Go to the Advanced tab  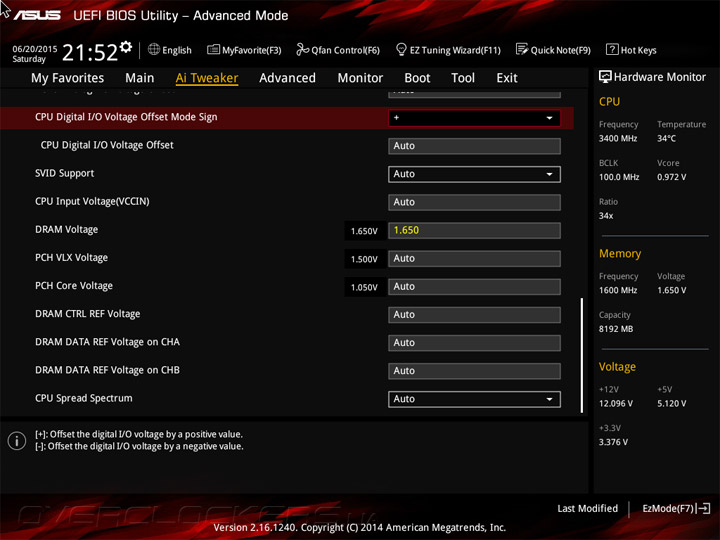tap(287, 78)
